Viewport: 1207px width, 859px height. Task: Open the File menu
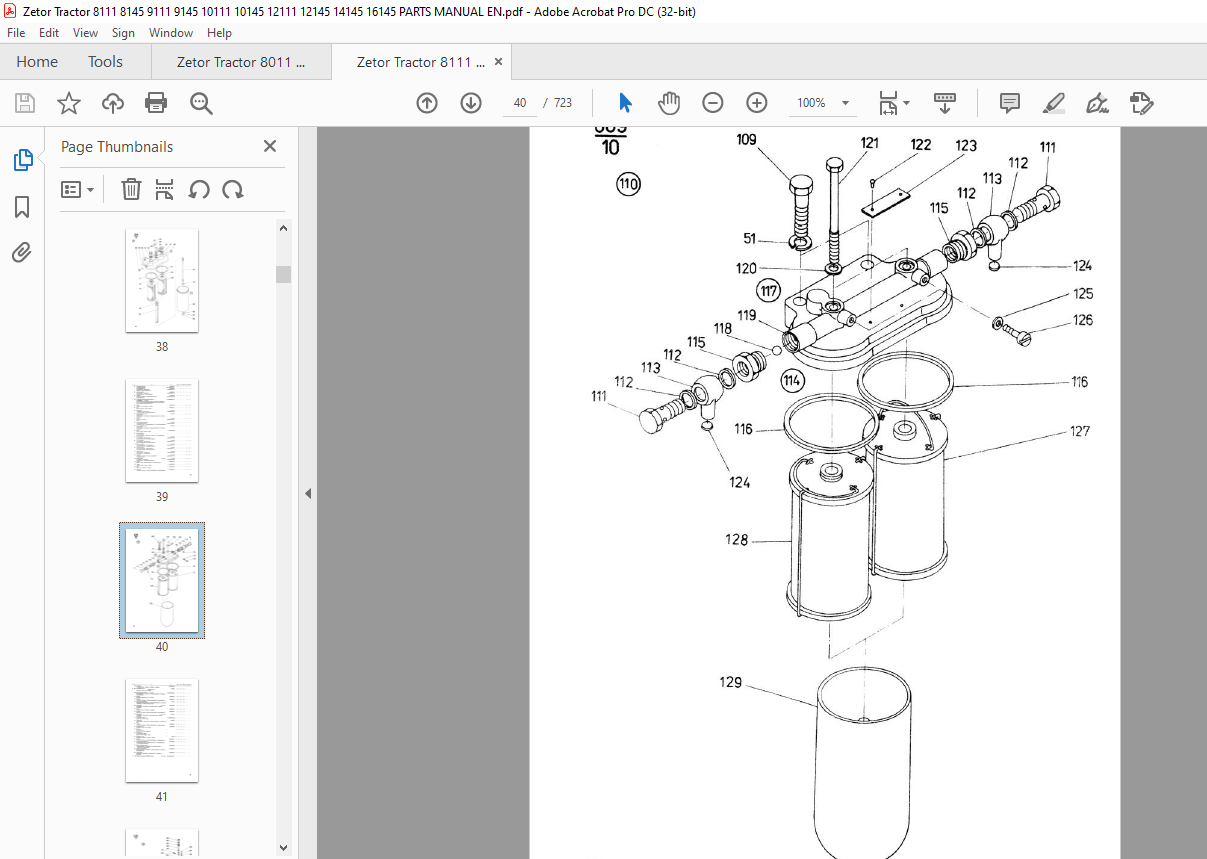17,33
